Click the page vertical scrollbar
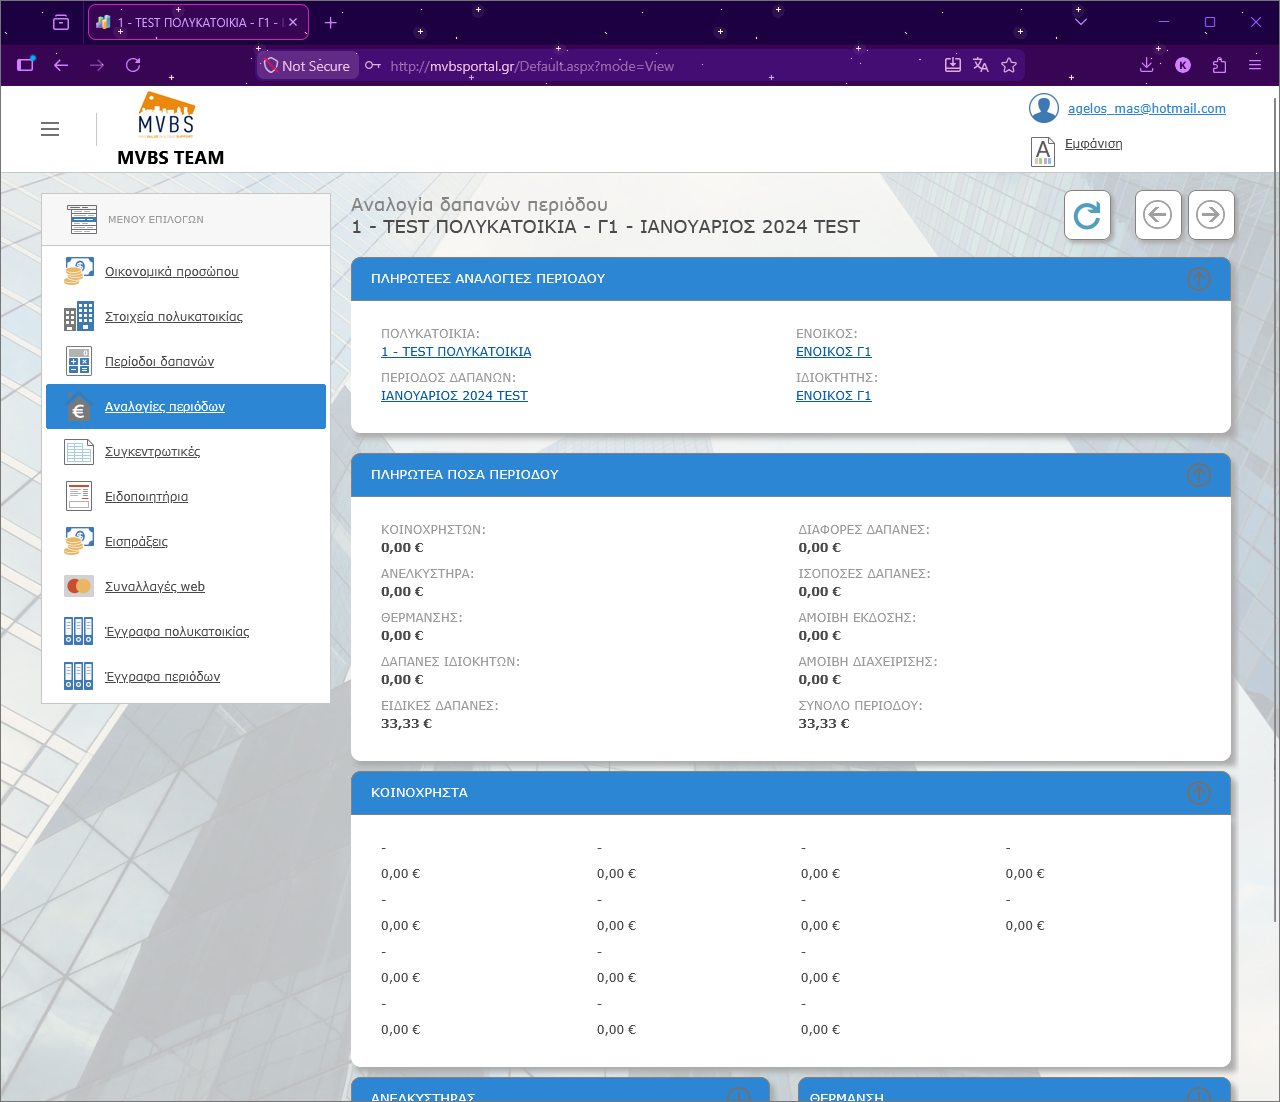Screen dimensions: 1280x1102 coord(1274,510)
